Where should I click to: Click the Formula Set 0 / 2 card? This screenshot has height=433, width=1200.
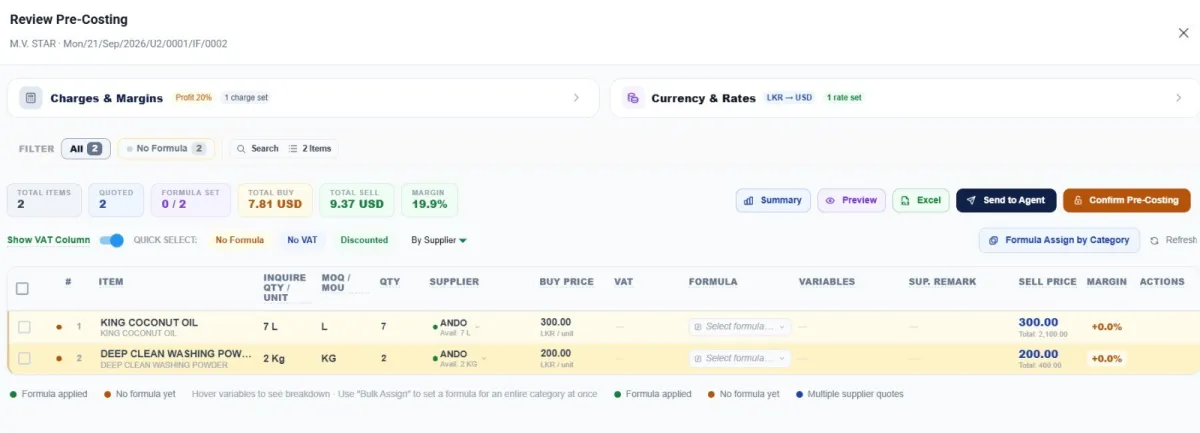190,200
